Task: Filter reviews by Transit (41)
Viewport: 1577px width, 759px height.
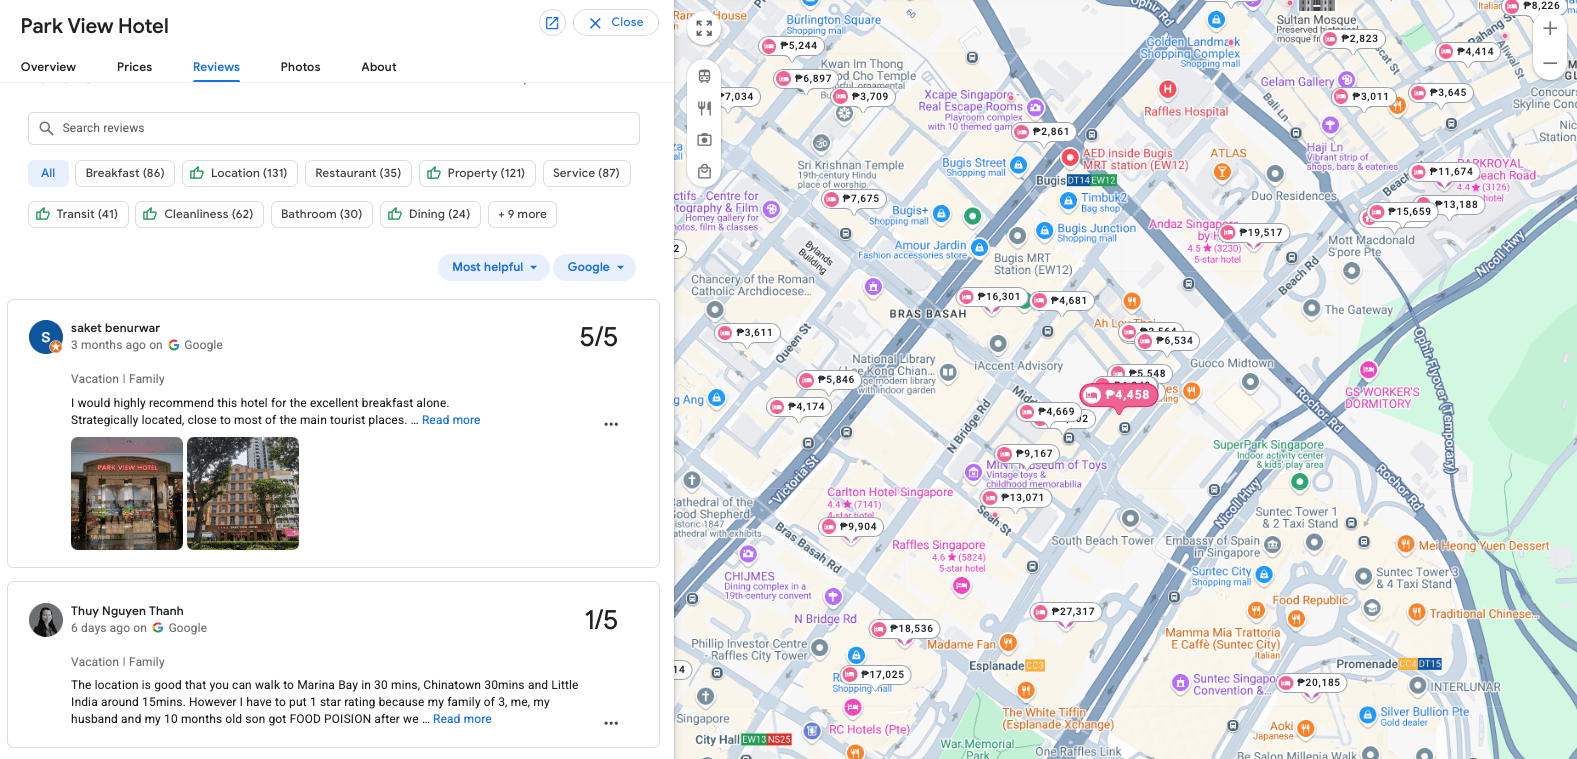Action: 78,214
